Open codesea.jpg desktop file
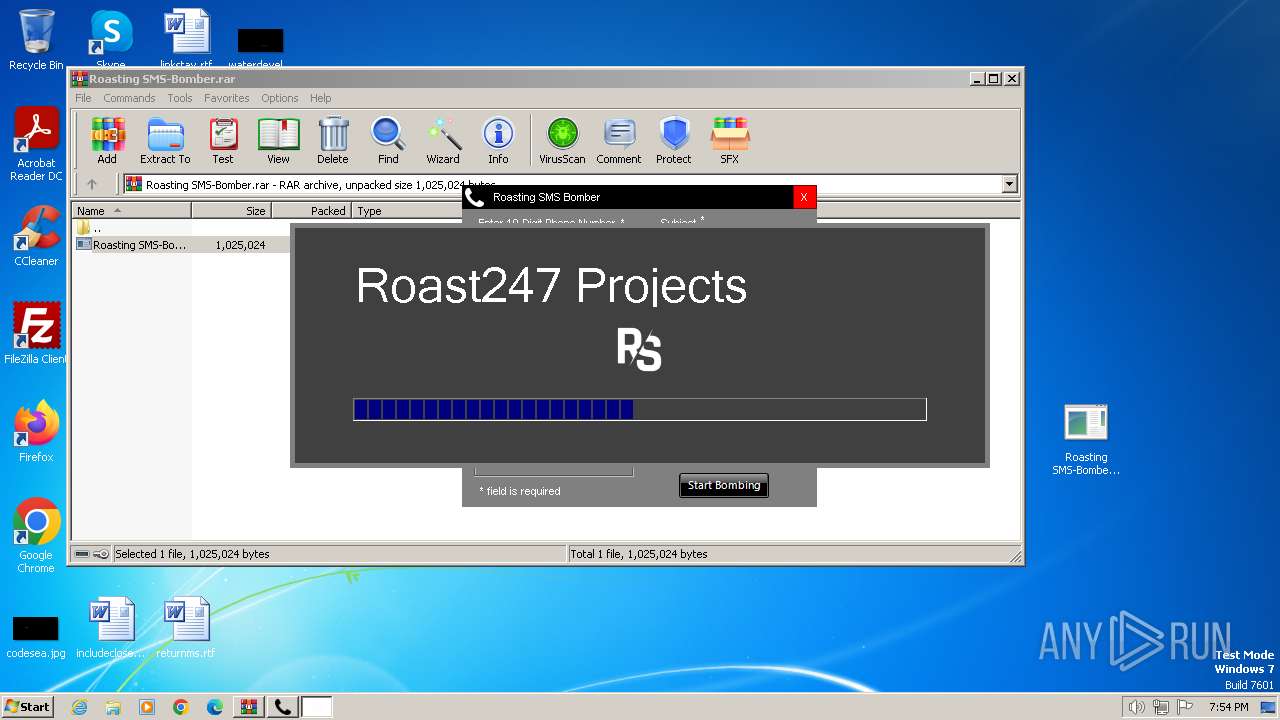The height and width of the screenshot is (720, 1280). [x=36, y=636]
